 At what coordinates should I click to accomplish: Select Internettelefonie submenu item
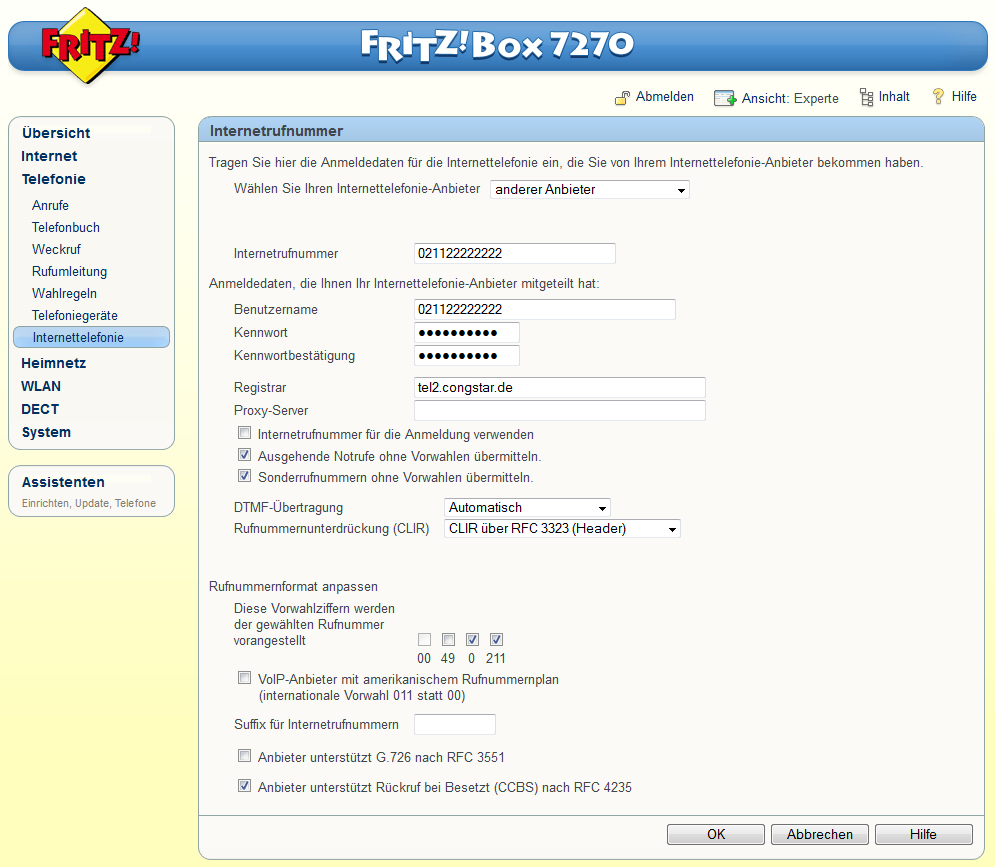click(x=91, y=337)
